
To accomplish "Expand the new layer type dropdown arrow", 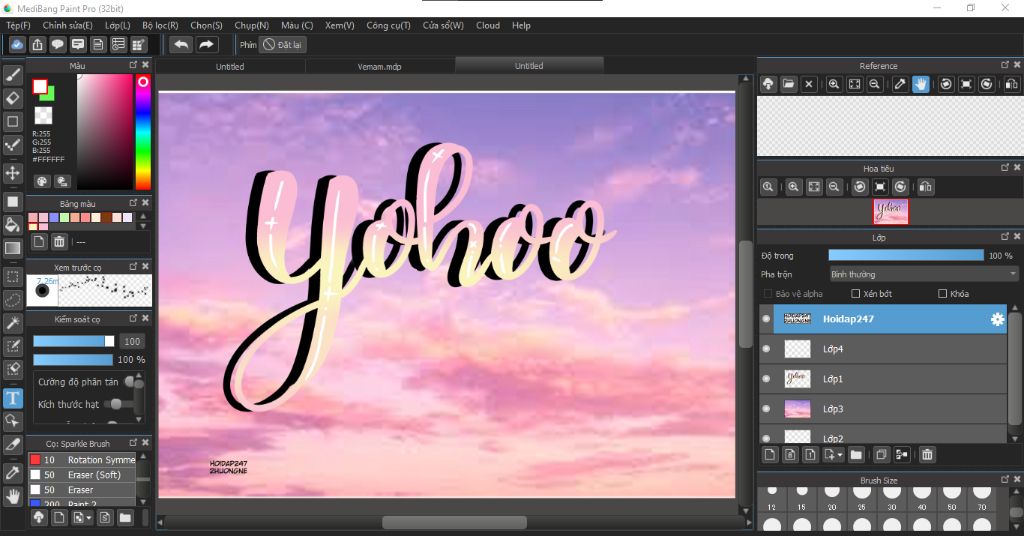I will [840, 454].
